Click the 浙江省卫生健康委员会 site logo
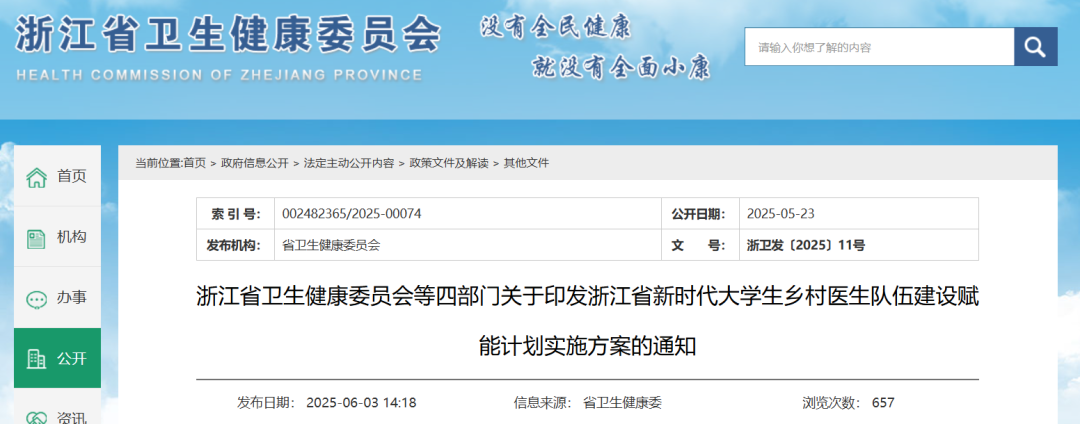 (x=227, y=34)
